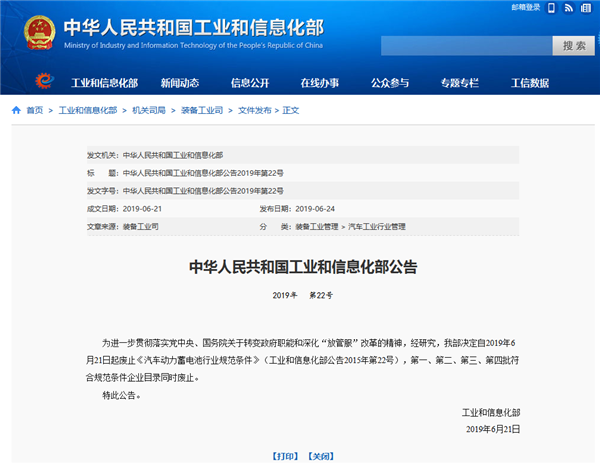Viewport: 600px width, 464px height.
Task: Click the sitemap grid icon in header
Action: click(586, 8)
